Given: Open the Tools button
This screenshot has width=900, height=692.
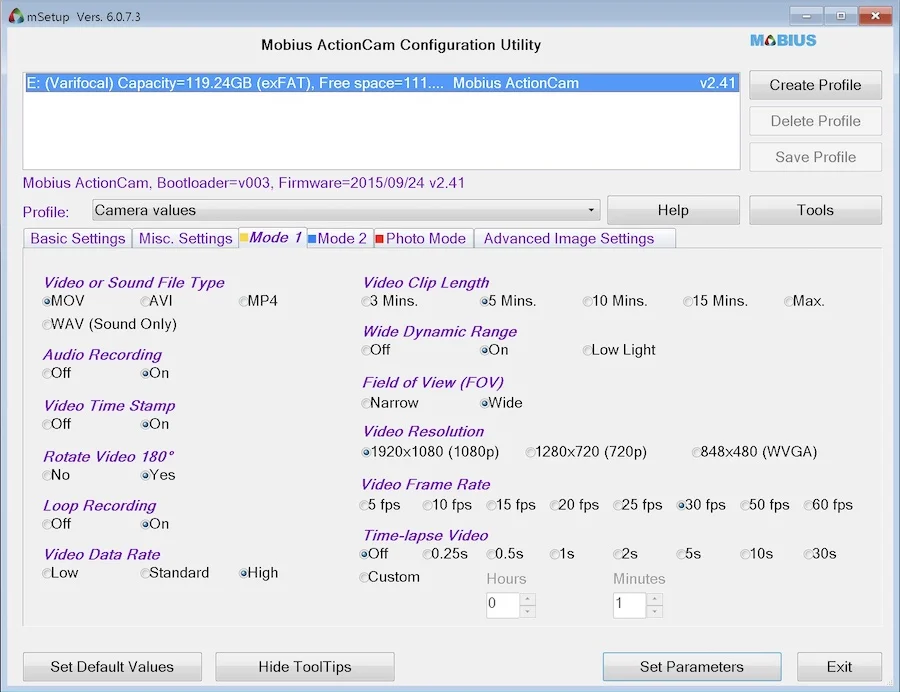Looking at the screenshot, I should [x=815, y=210].
